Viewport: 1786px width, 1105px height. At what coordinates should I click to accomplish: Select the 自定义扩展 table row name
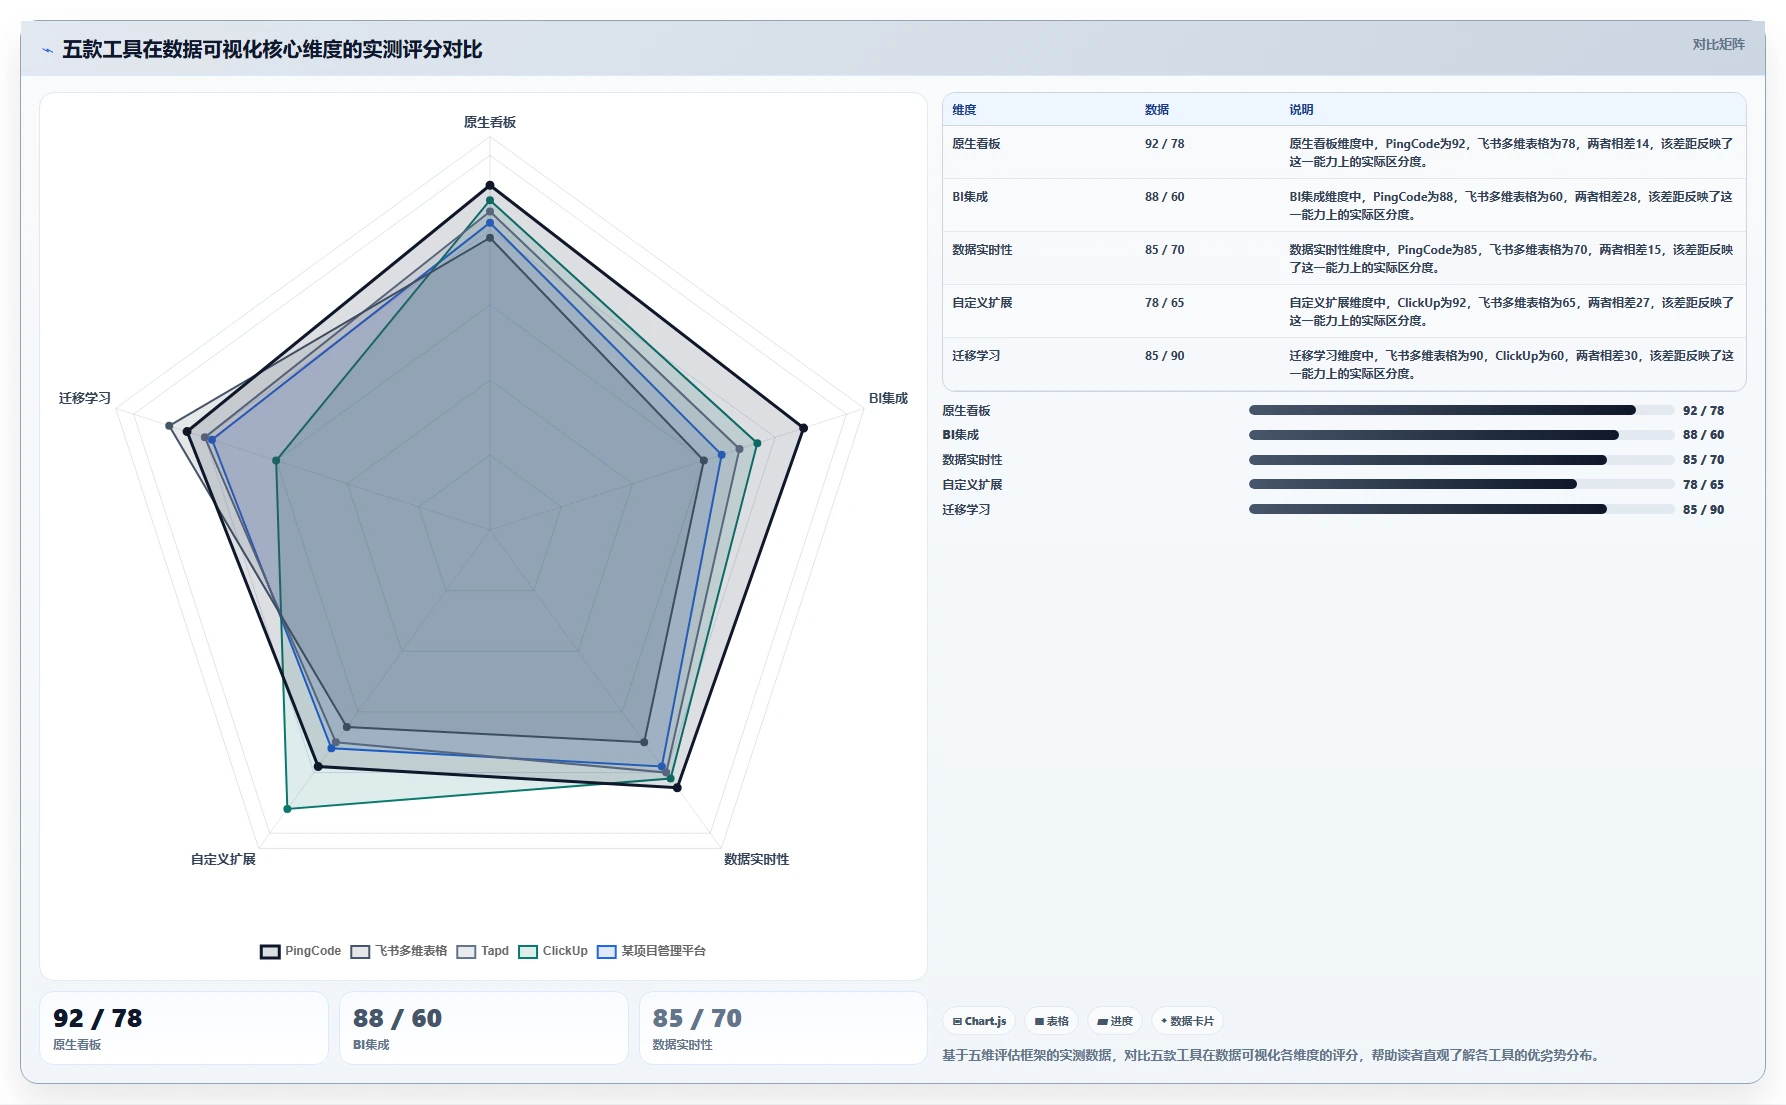tap(982, 303)
